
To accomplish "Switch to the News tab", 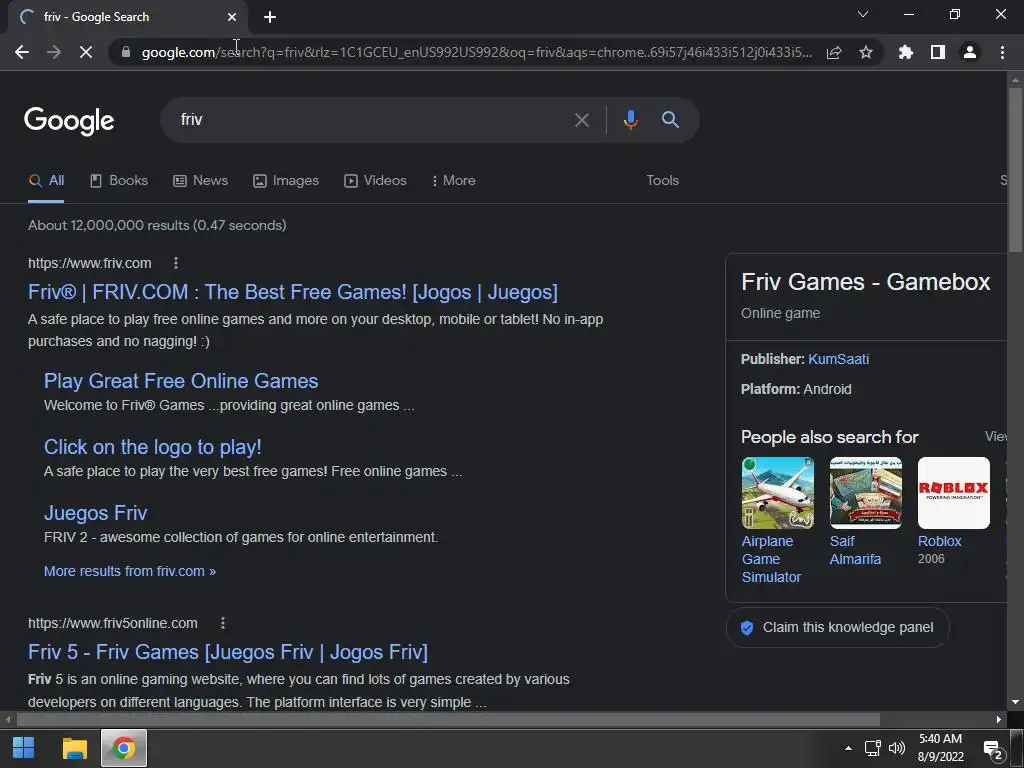I will pyautogui.click(x=200, y=181).
